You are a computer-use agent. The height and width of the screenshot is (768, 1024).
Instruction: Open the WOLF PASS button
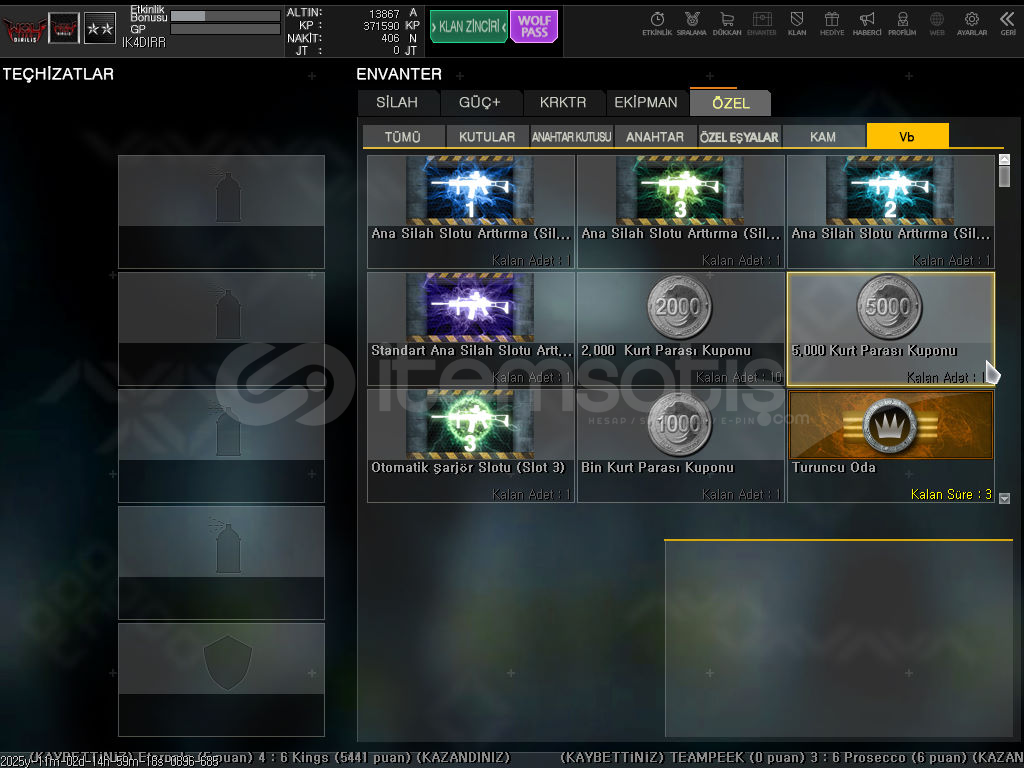point(534,27)
